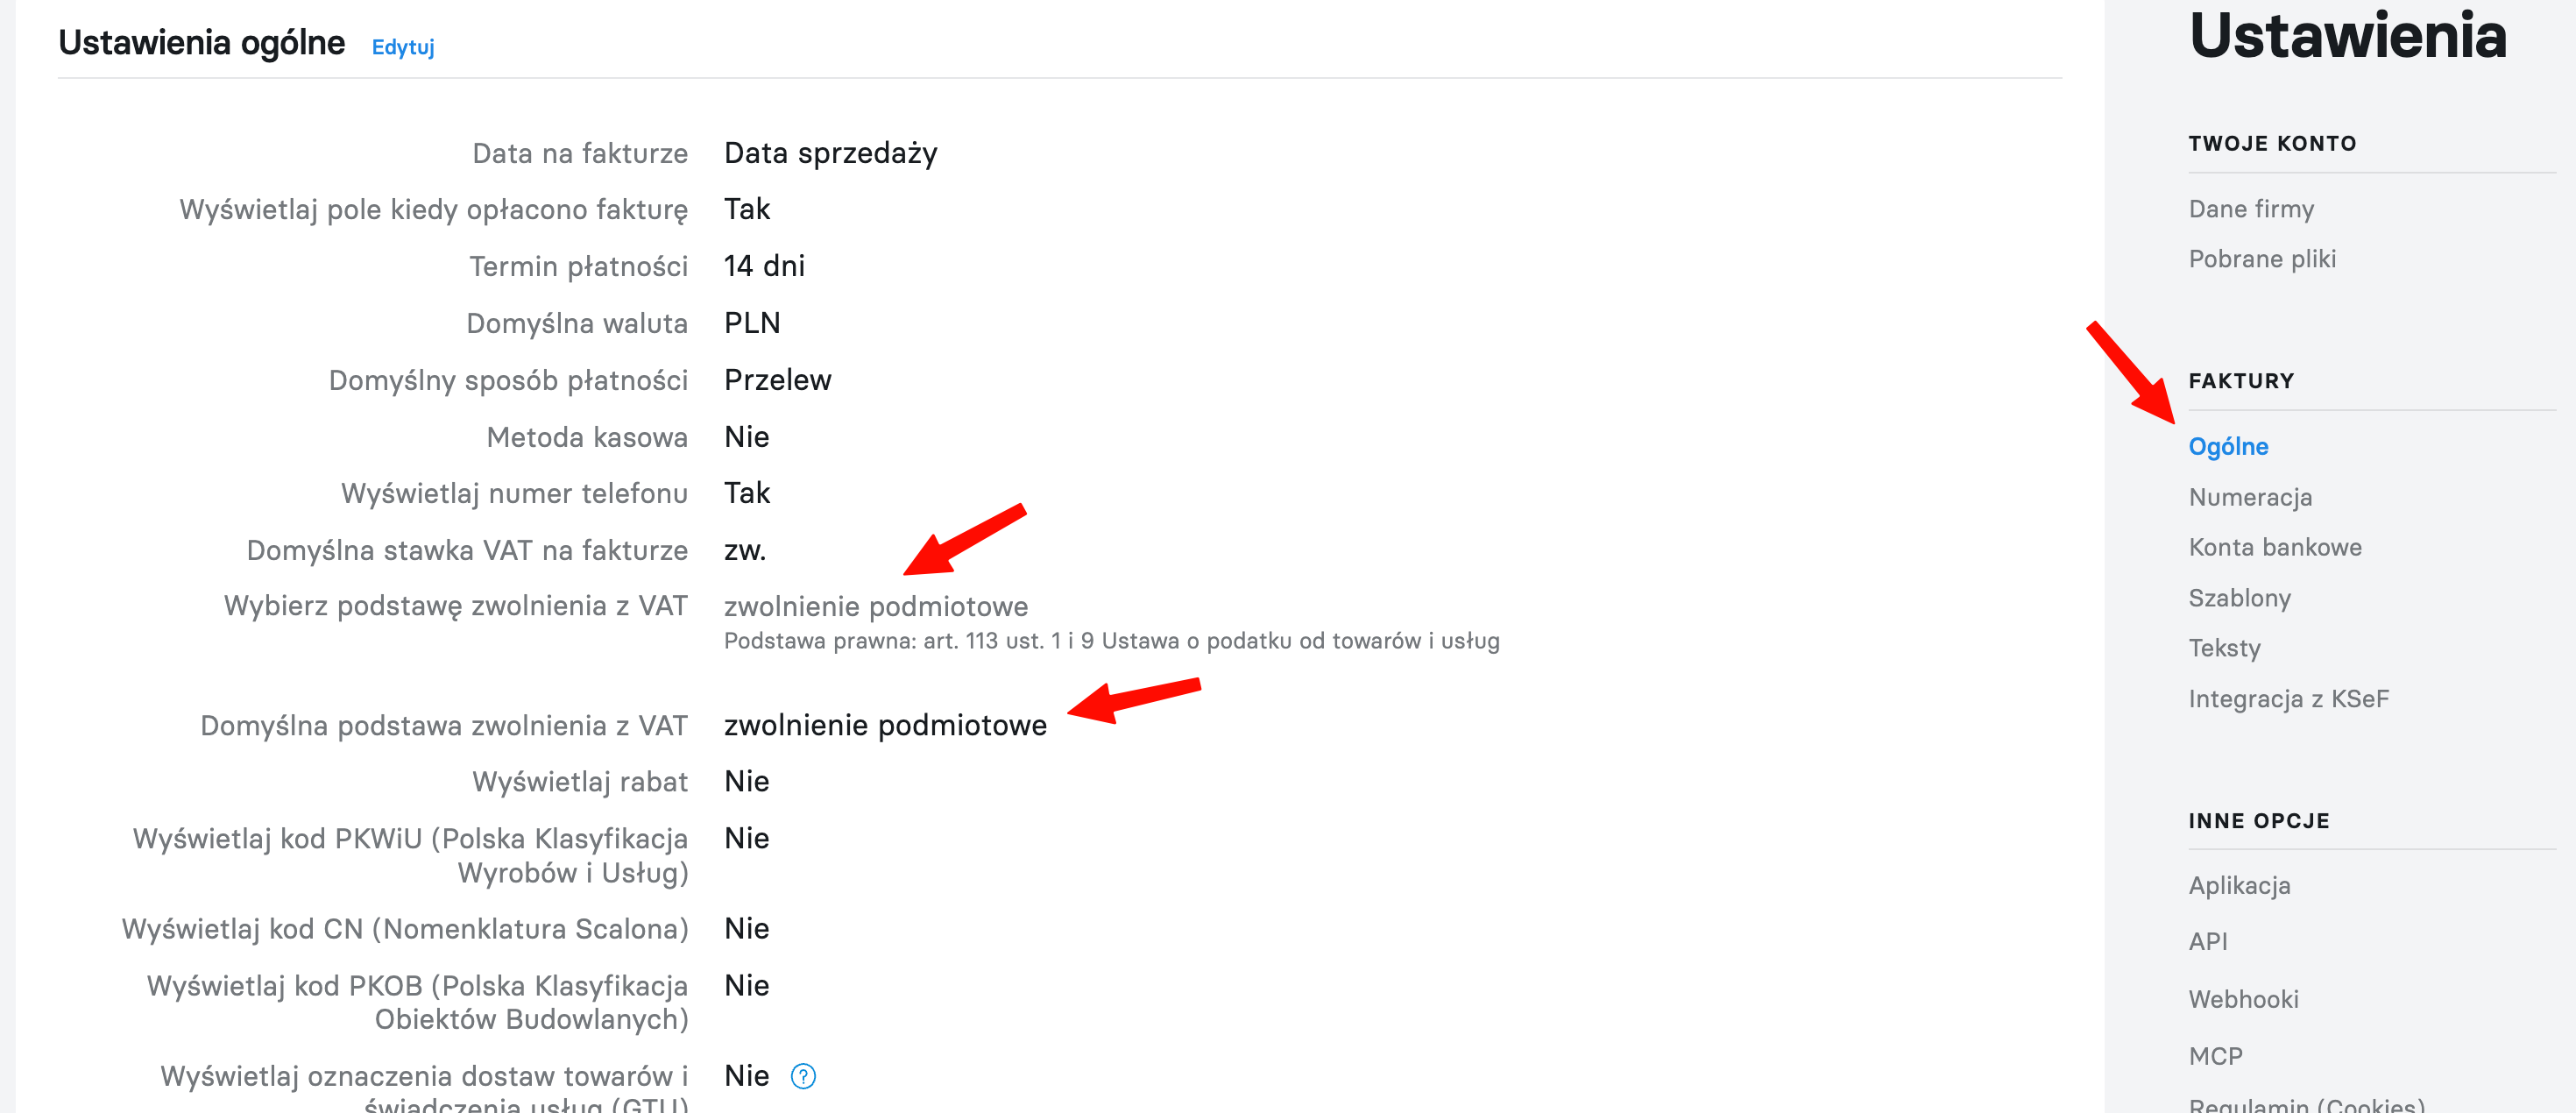Click the Edytuj link beside Ustawienia ogólne

pyautogui.click(x=403, y=47)
